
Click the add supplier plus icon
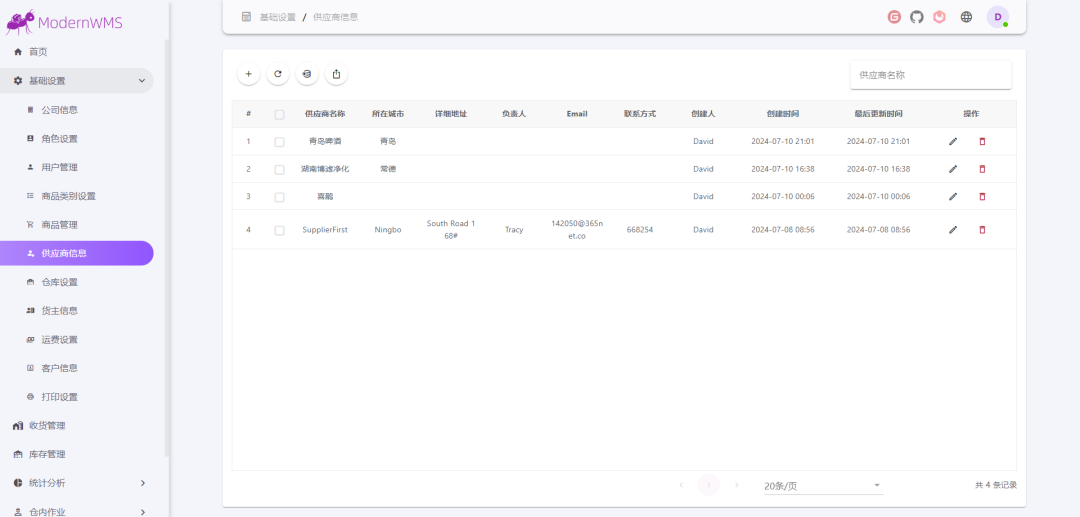248,74
